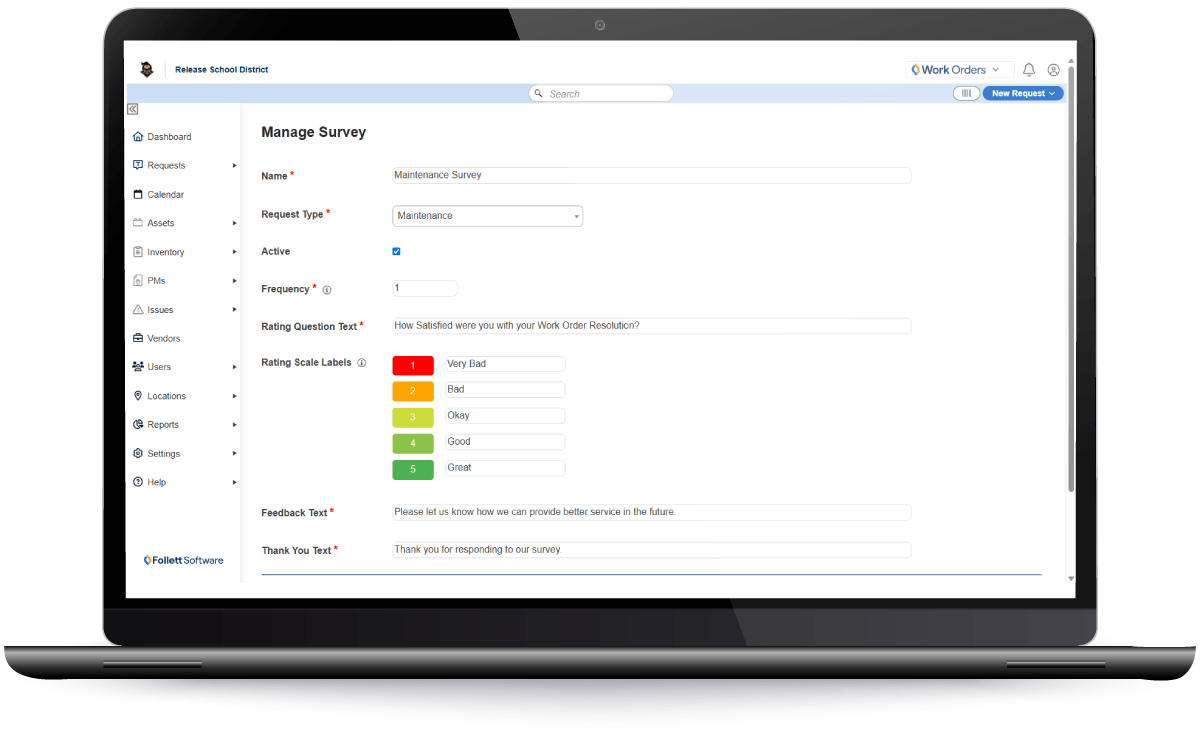The image size is (1200, 730).
Task: Collapse the sidebar with the double-chevron toggle
Action: coord(132,108)
